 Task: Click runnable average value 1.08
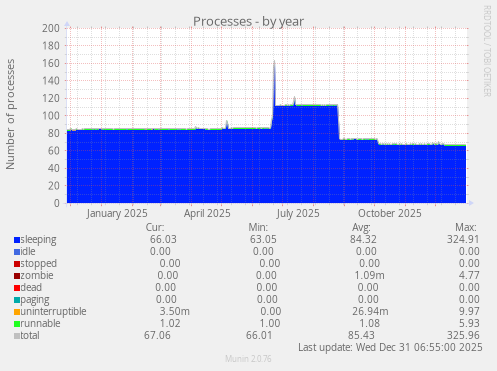pos(369,323)
